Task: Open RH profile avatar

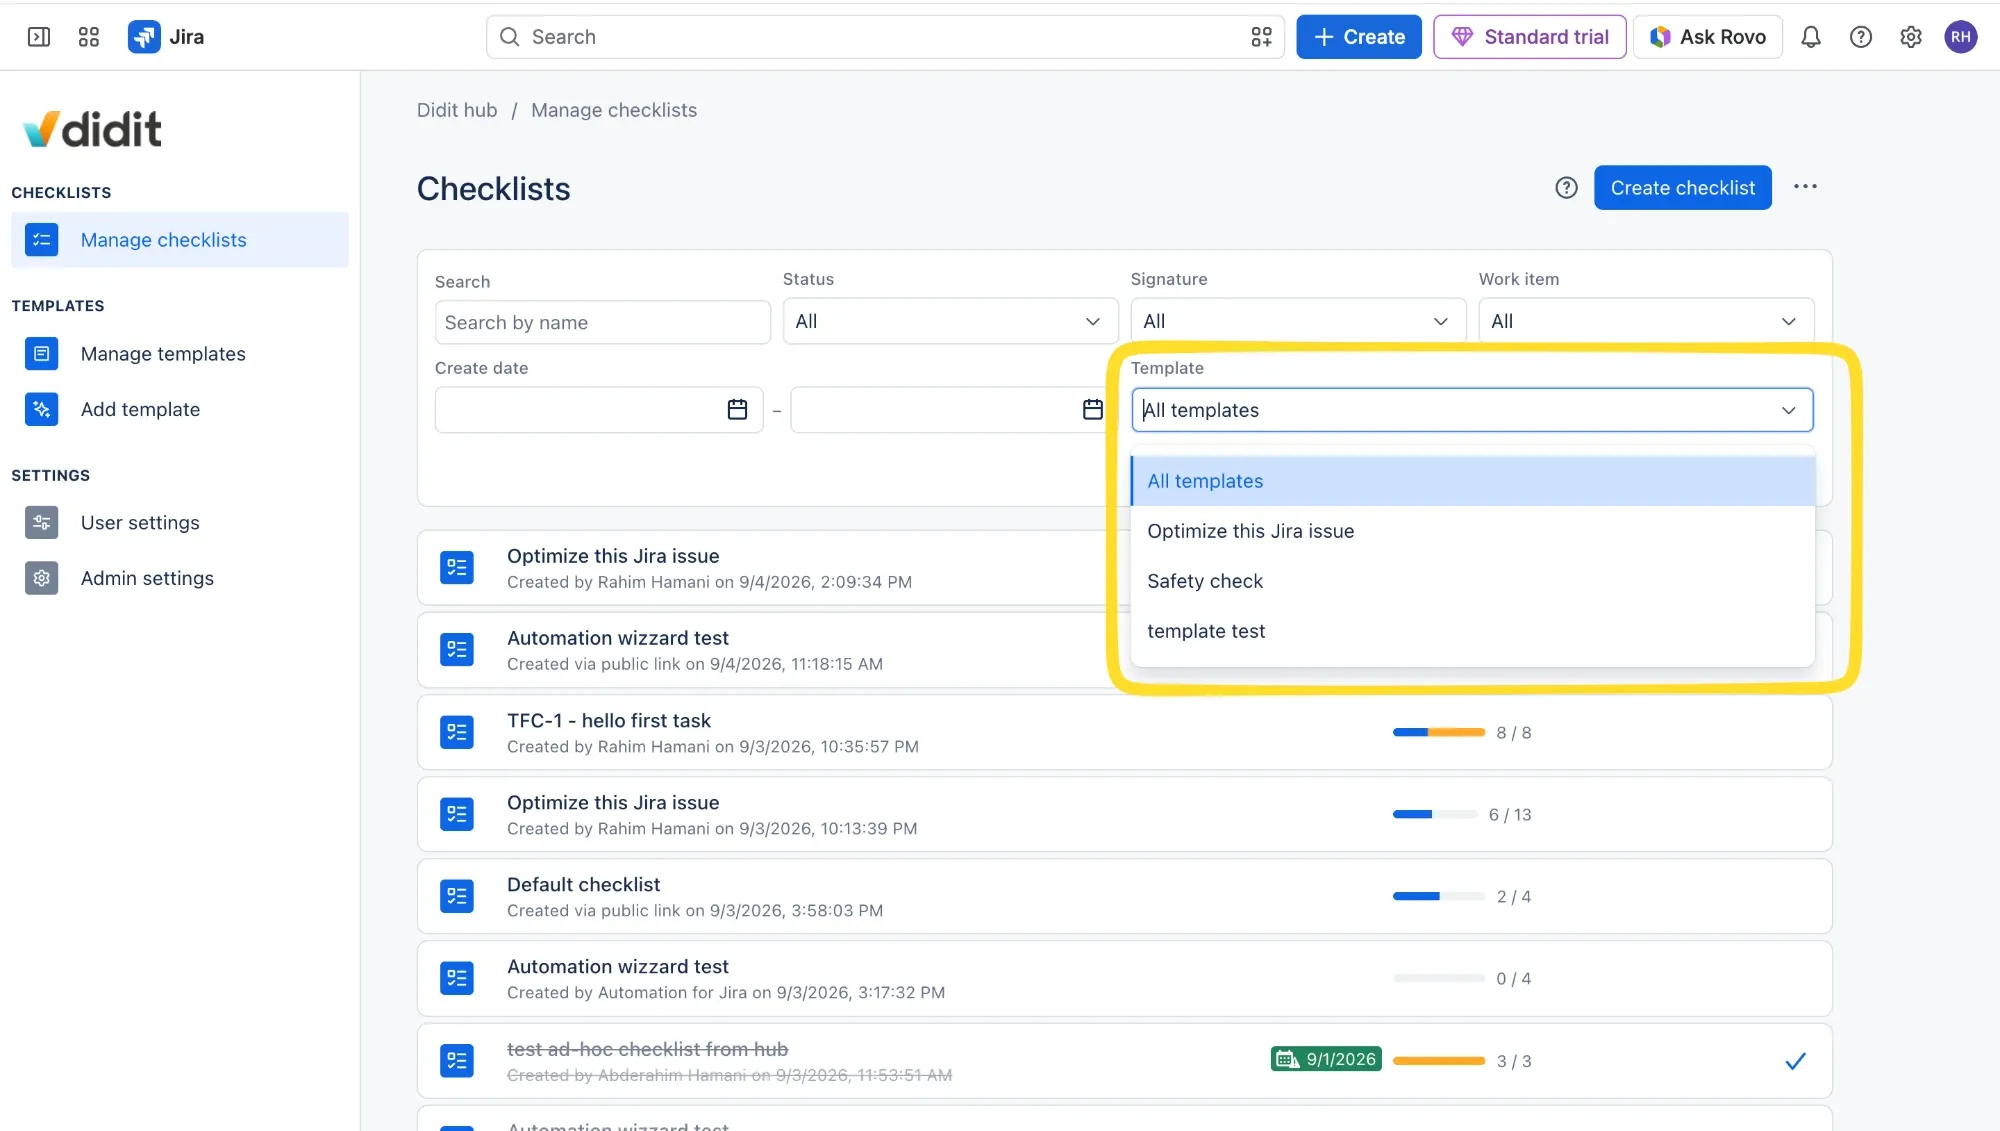Action: tap(1961, 37)
